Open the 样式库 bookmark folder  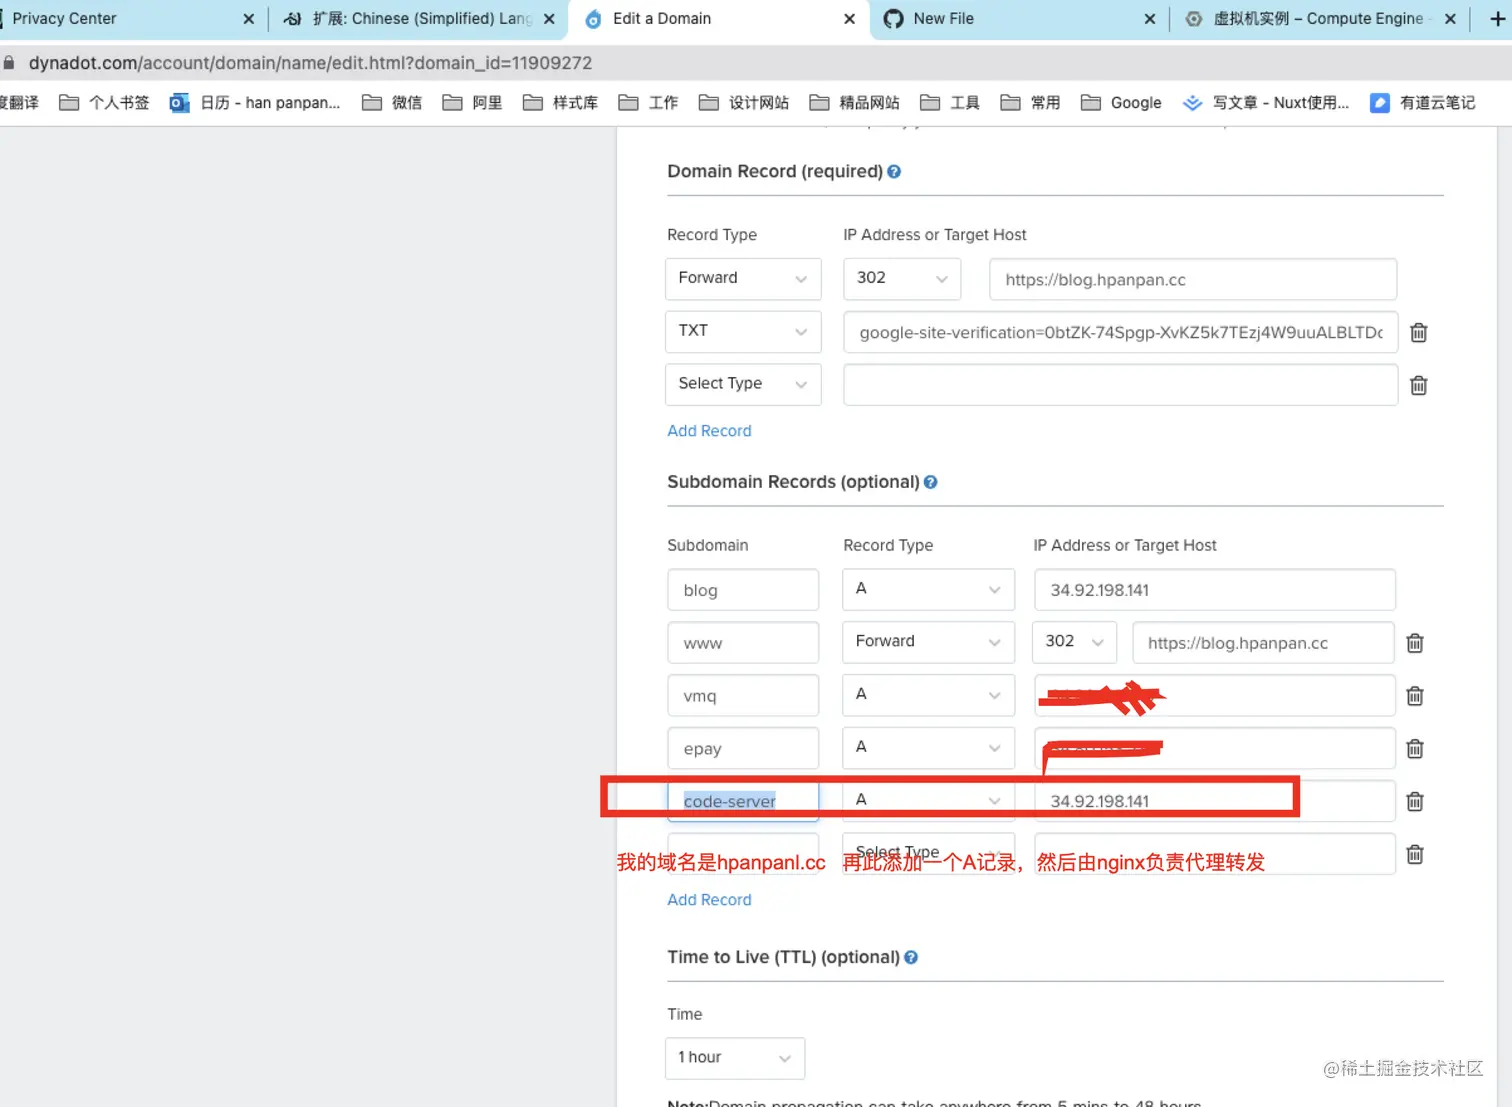561,103
